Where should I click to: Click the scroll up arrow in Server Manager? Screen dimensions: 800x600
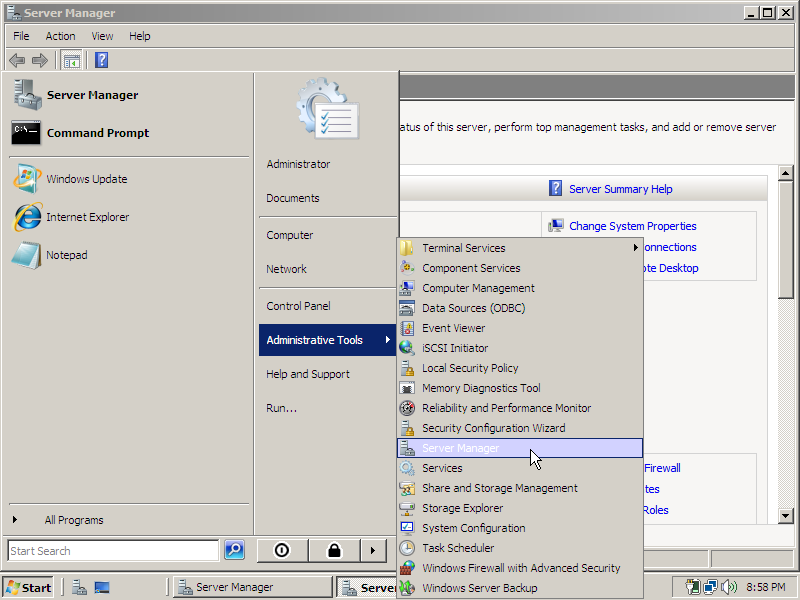click(x=786, y=173)
